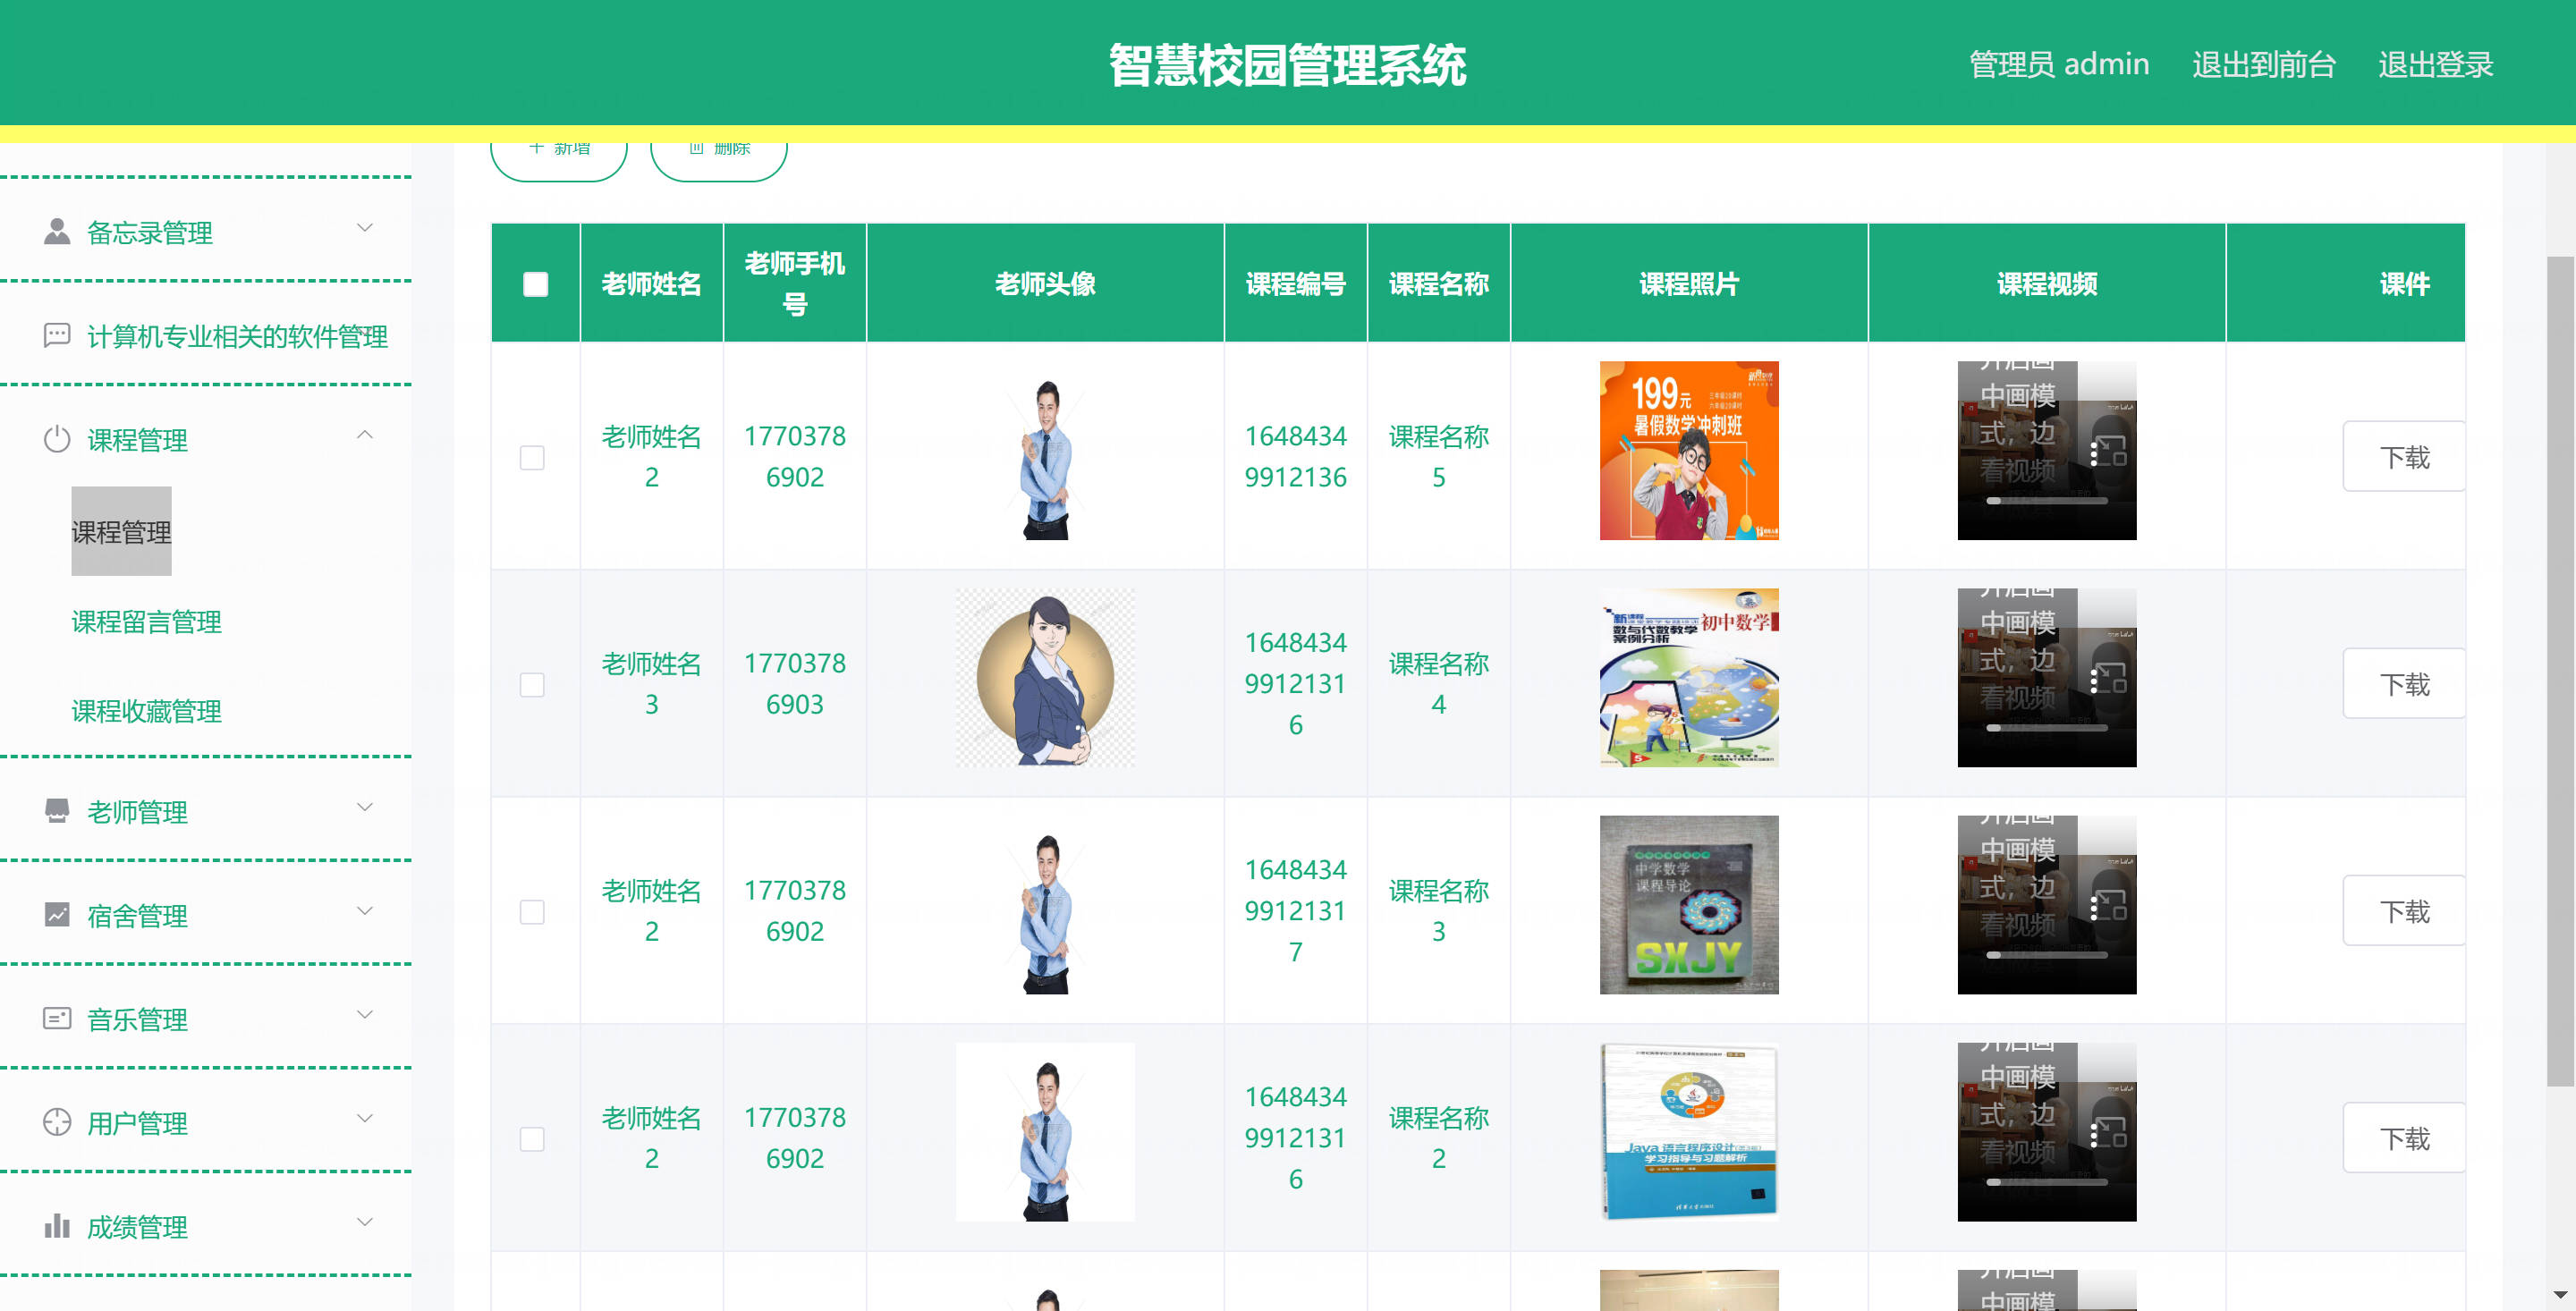Click the 课程视频 column header
Screen dimensions: 2576x1311
point(2046,284)
